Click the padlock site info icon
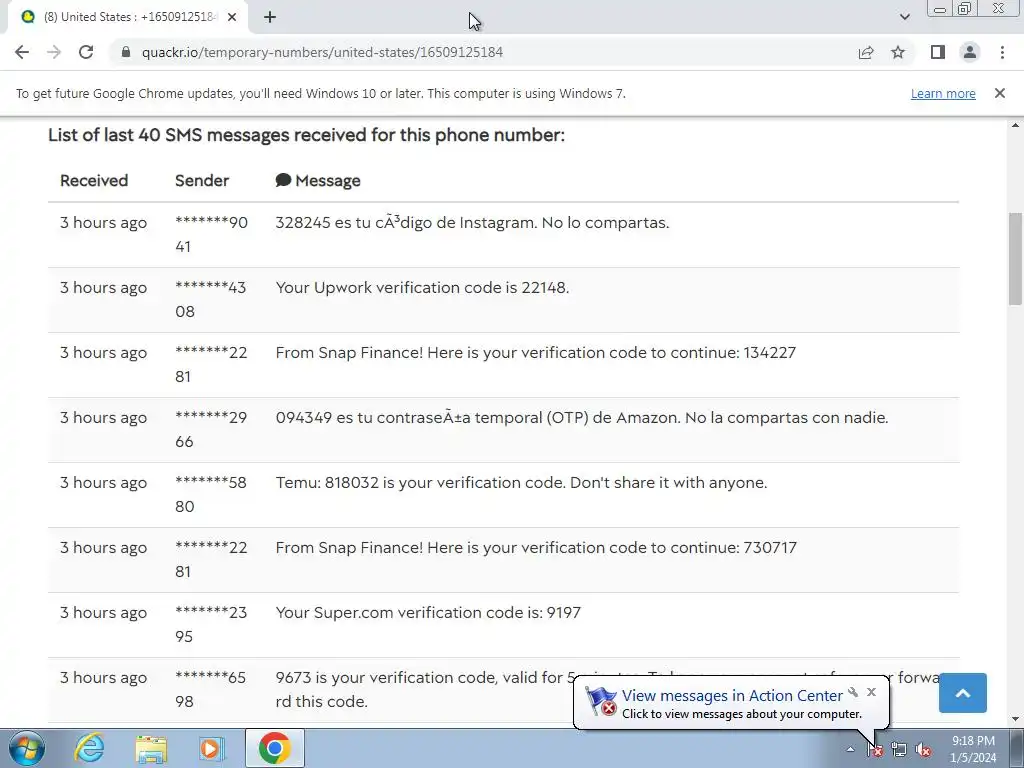Viewport: 1024px width, 768px height. tap(126, 52)
